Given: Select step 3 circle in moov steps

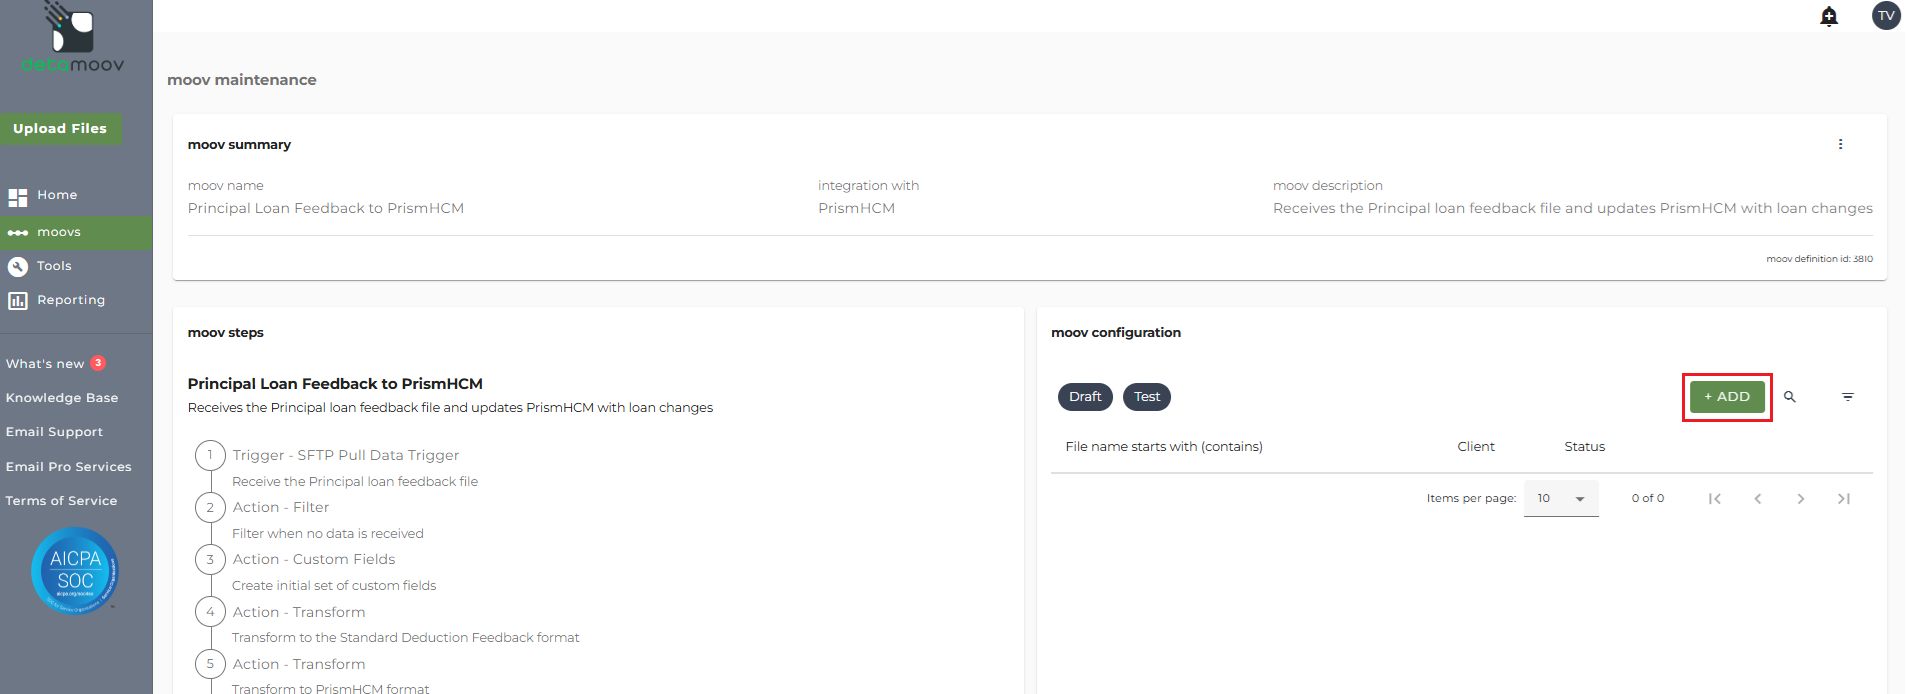Looking at the screenshot, I should tap(210, 559).
